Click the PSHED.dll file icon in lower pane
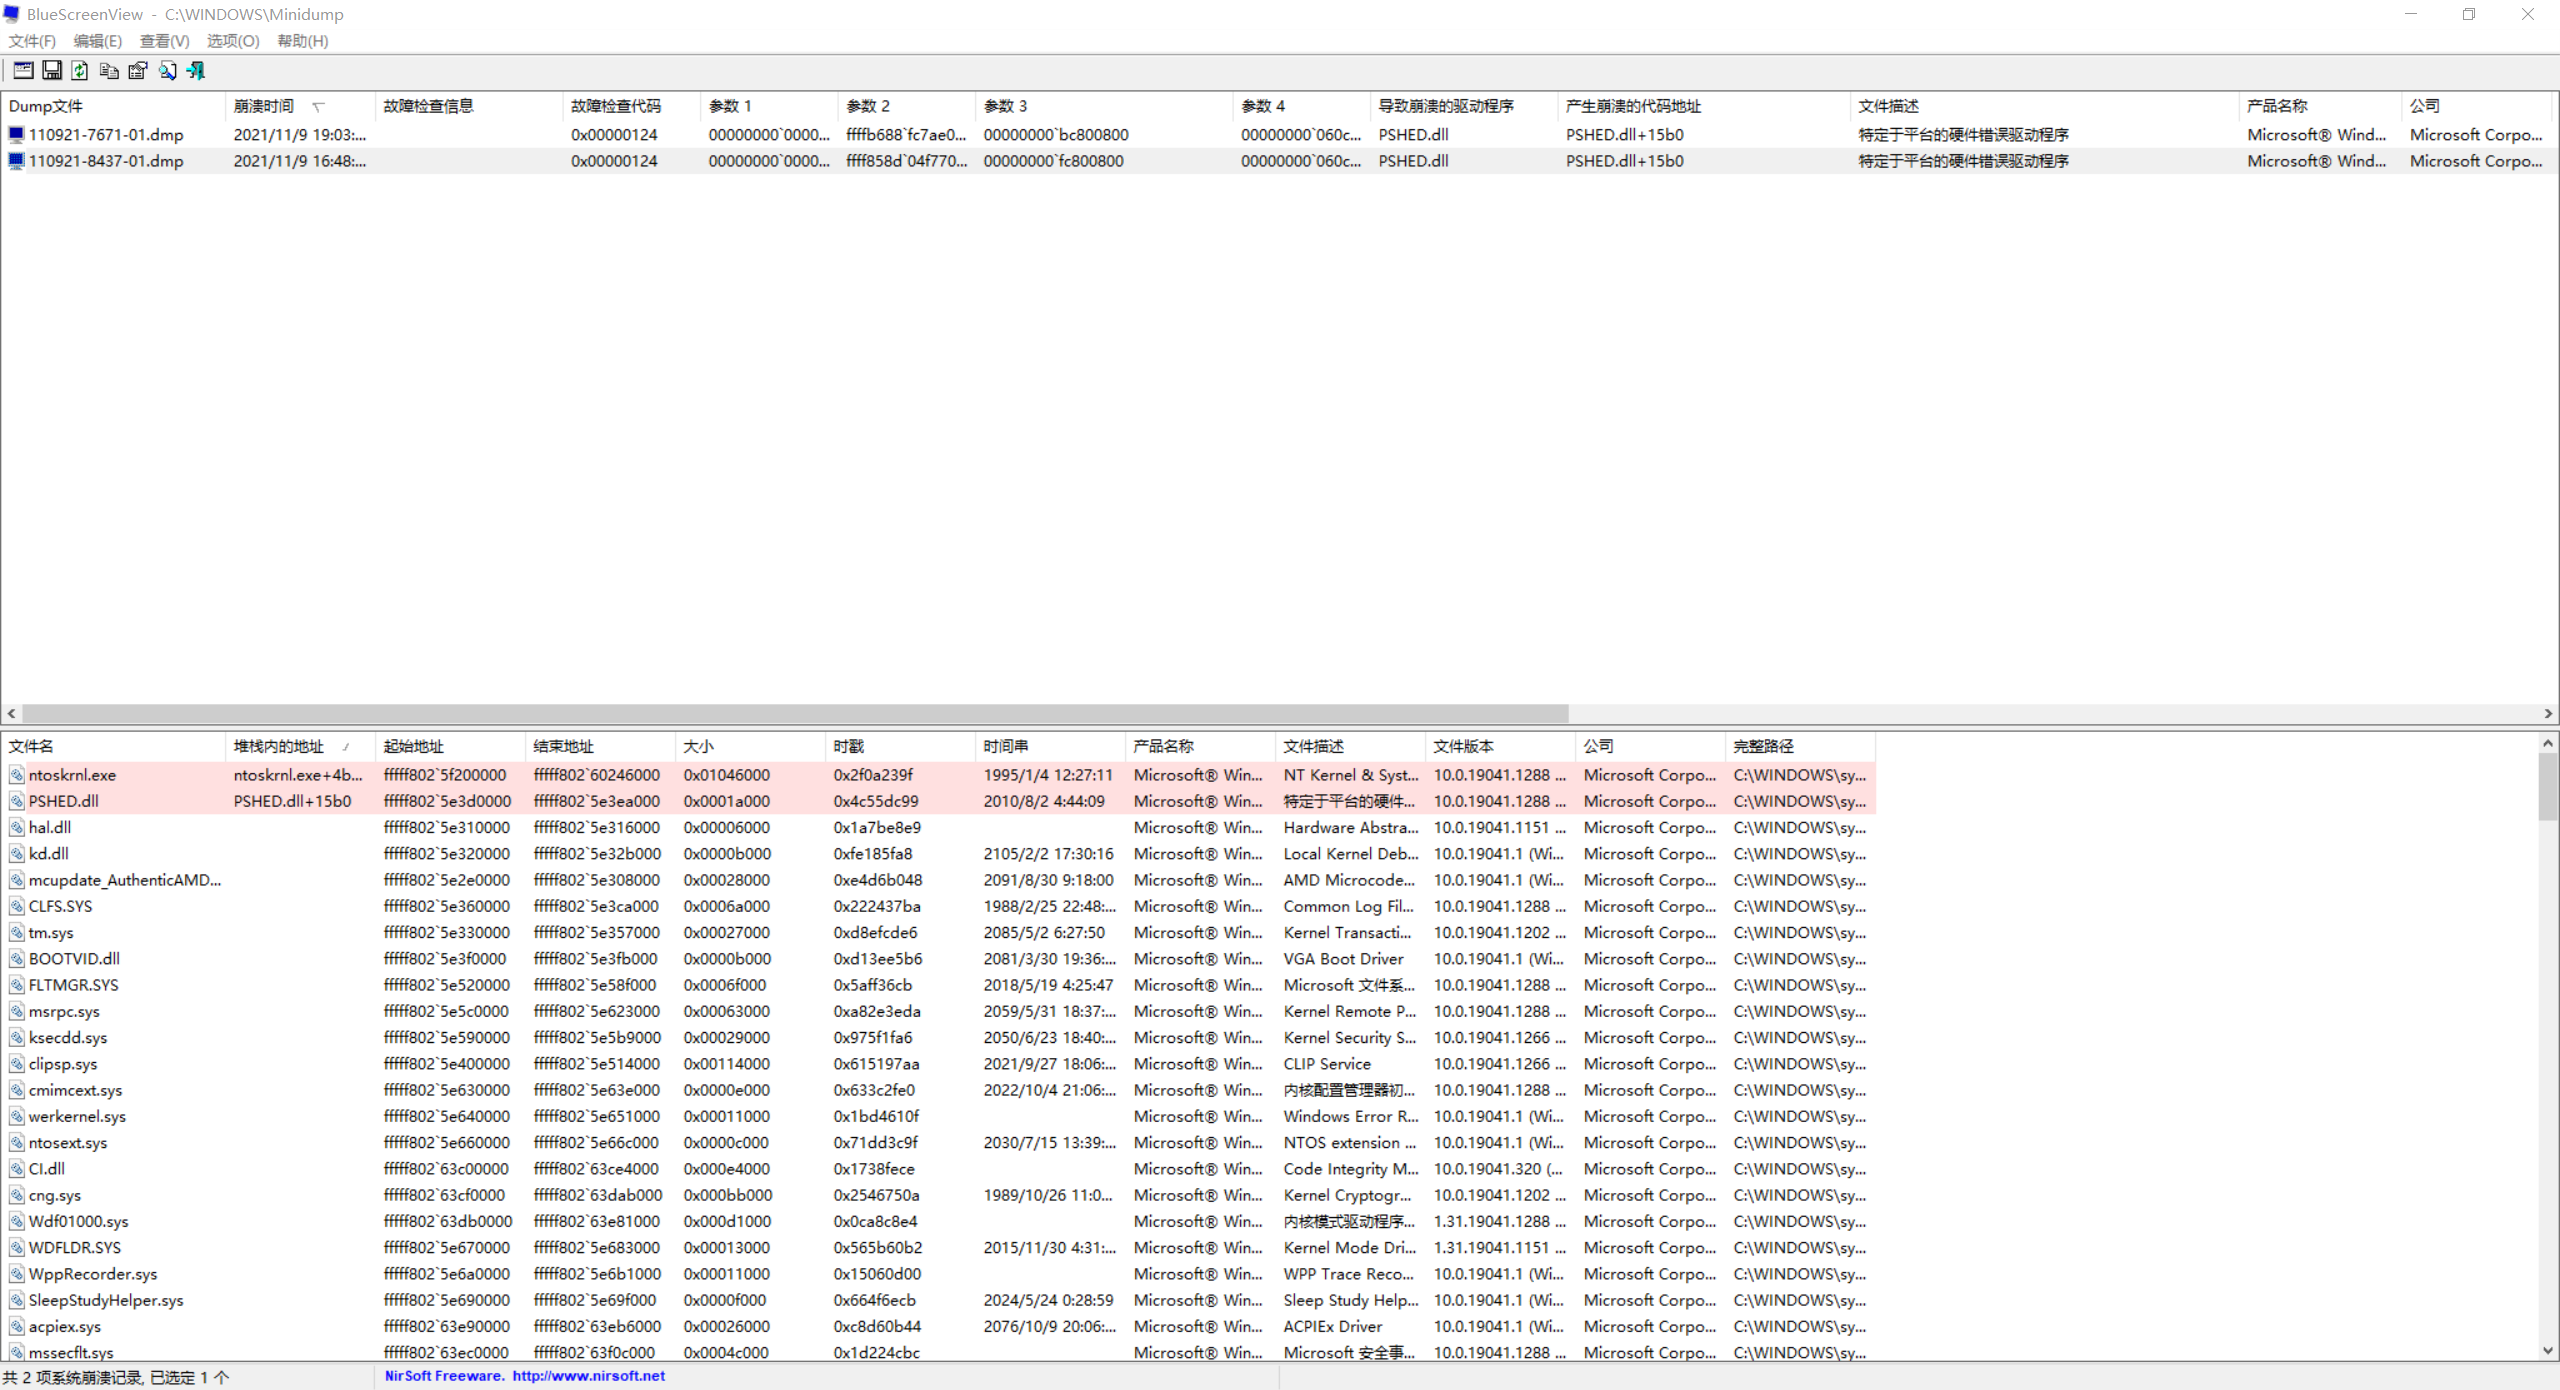Screen dimensions: 2560x1390 pyautogui.click(x=17, y=801)
